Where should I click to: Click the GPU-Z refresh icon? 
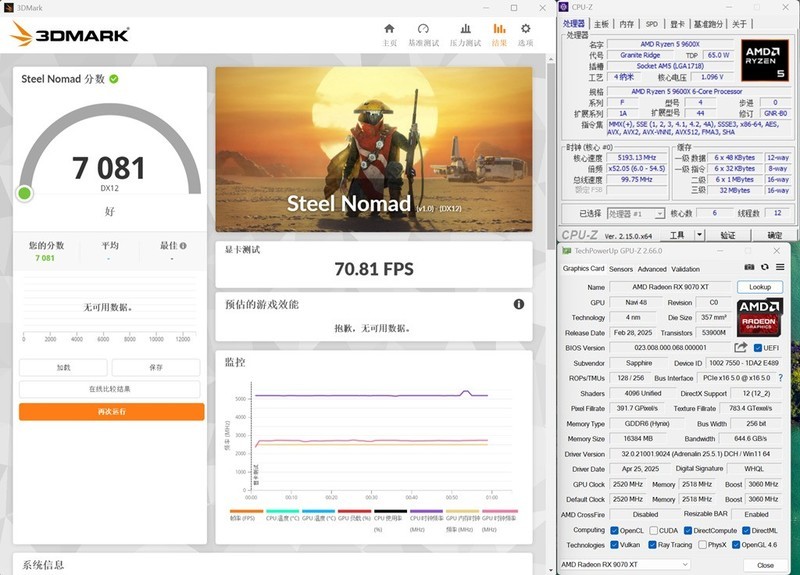coord(764,267)
